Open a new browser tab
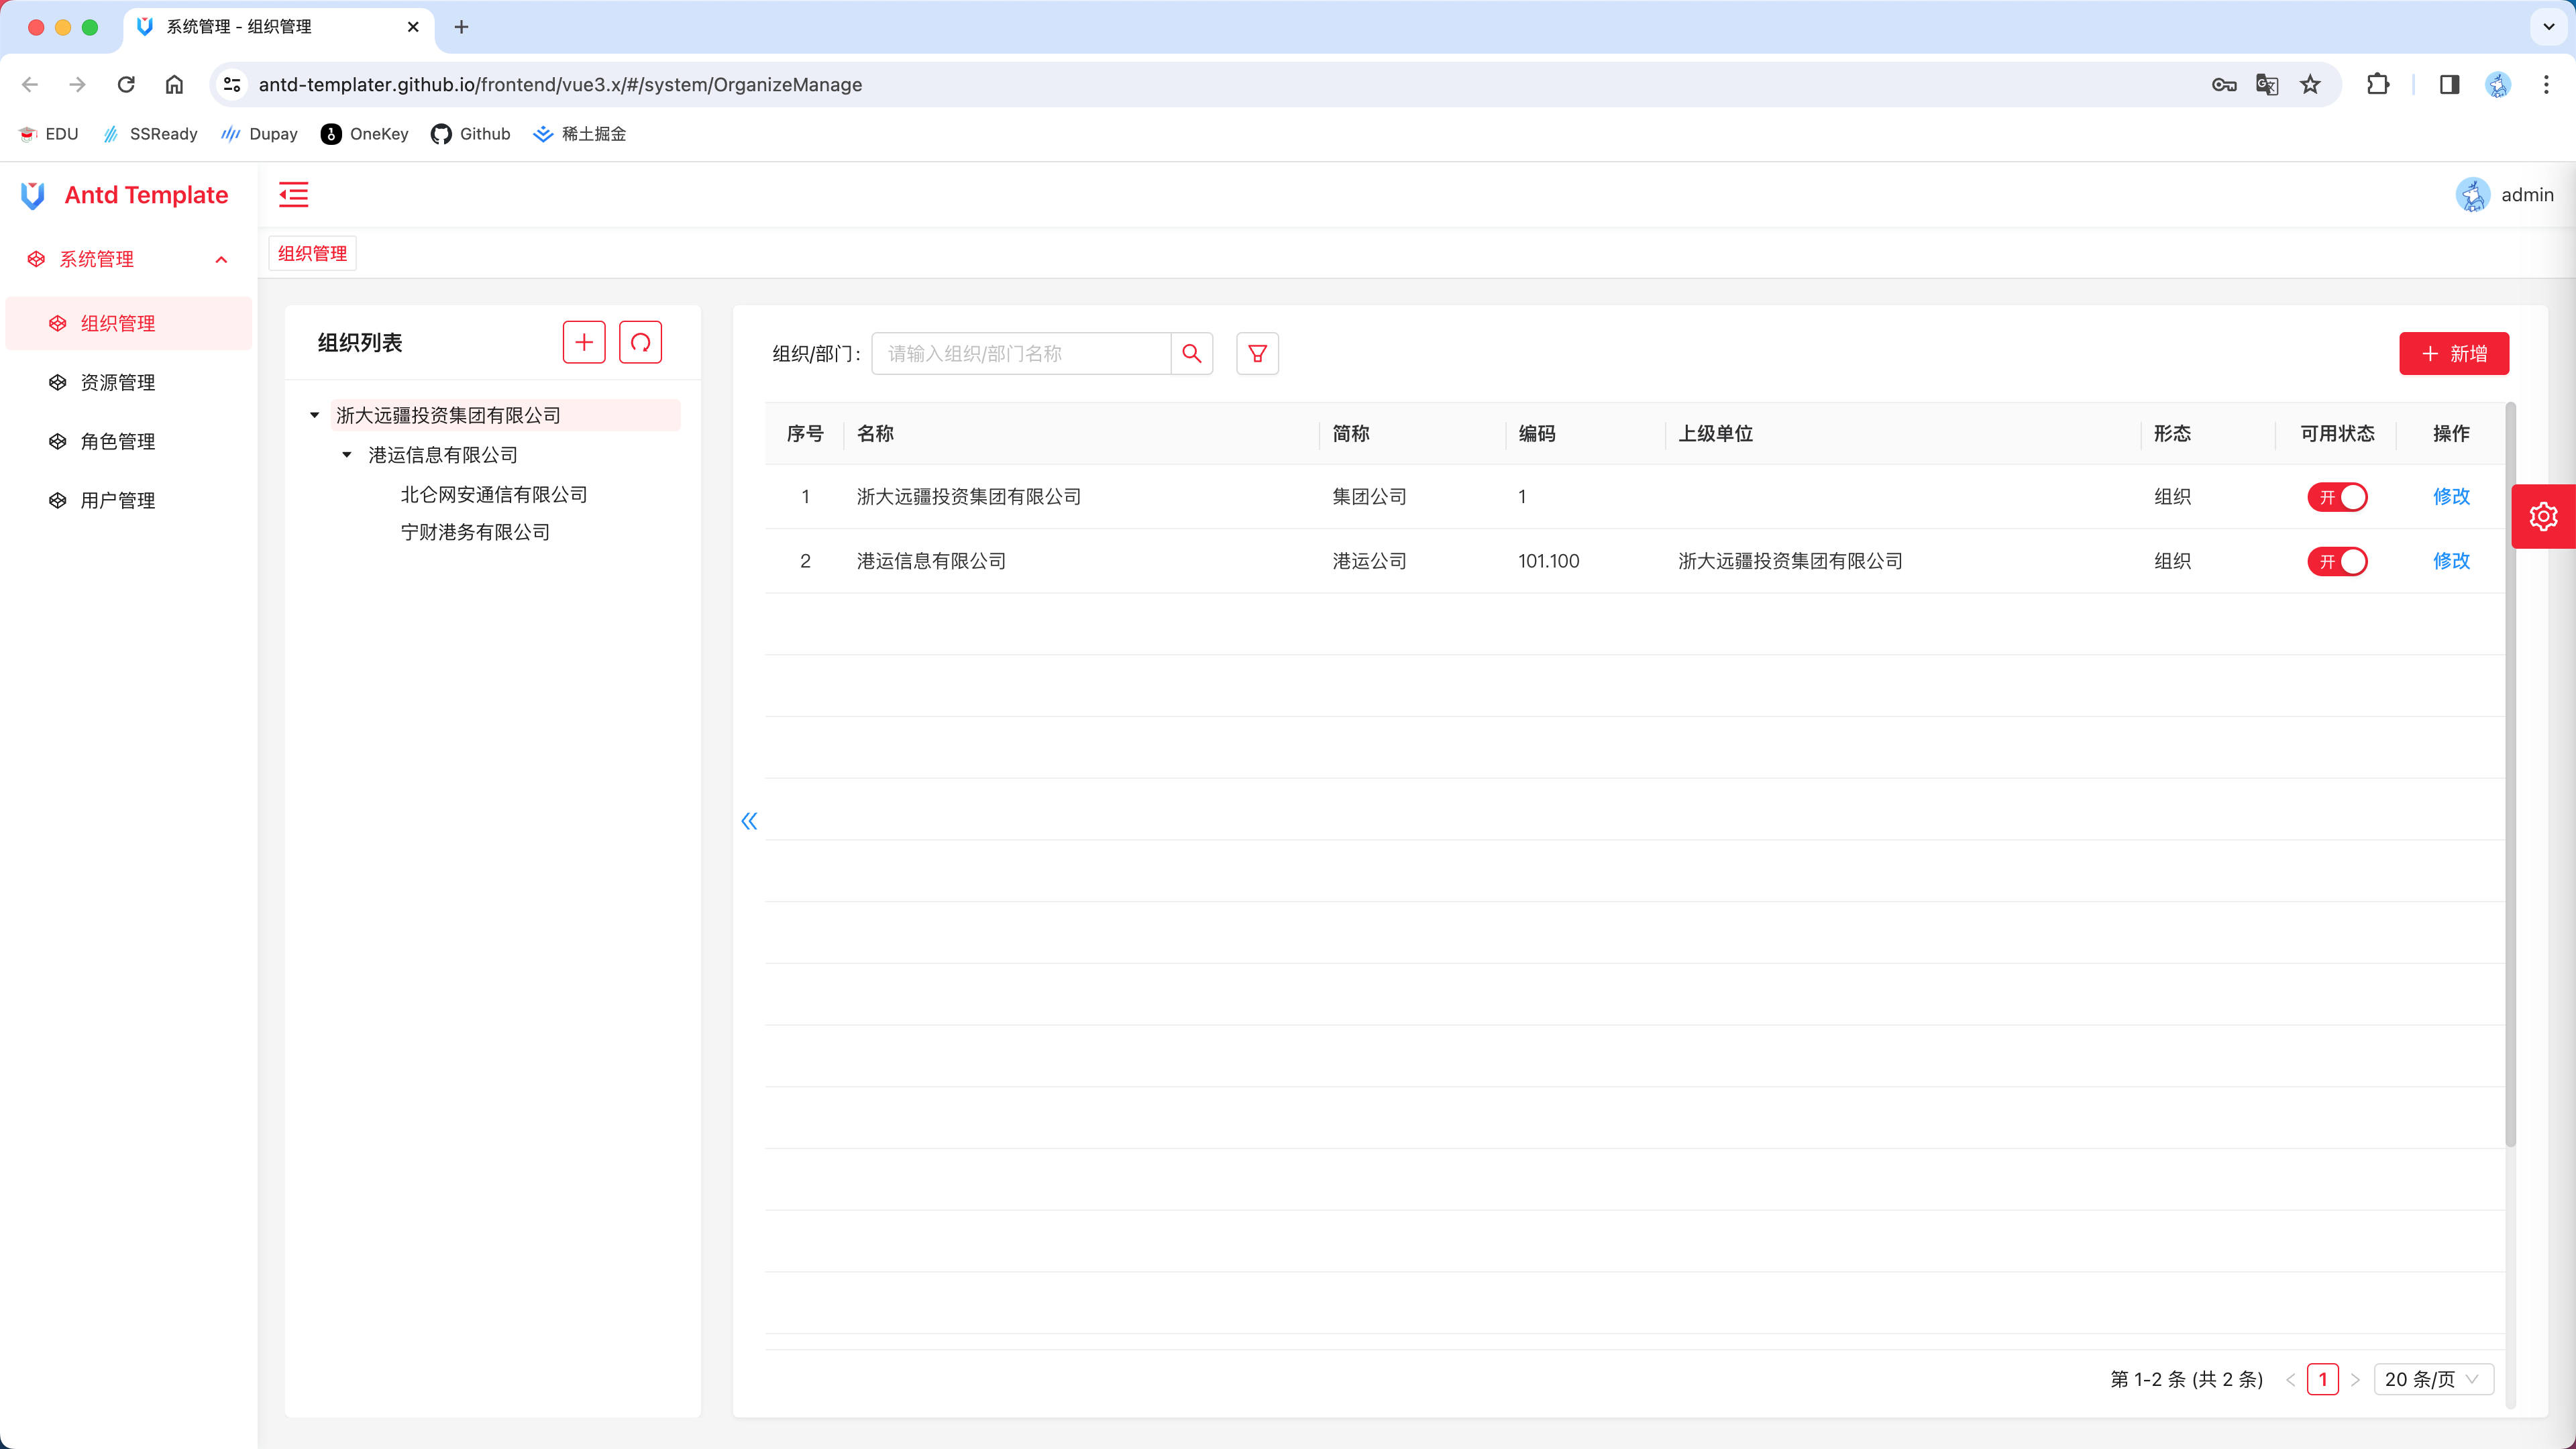The image size is (2576, 1449). coord(461,27)
